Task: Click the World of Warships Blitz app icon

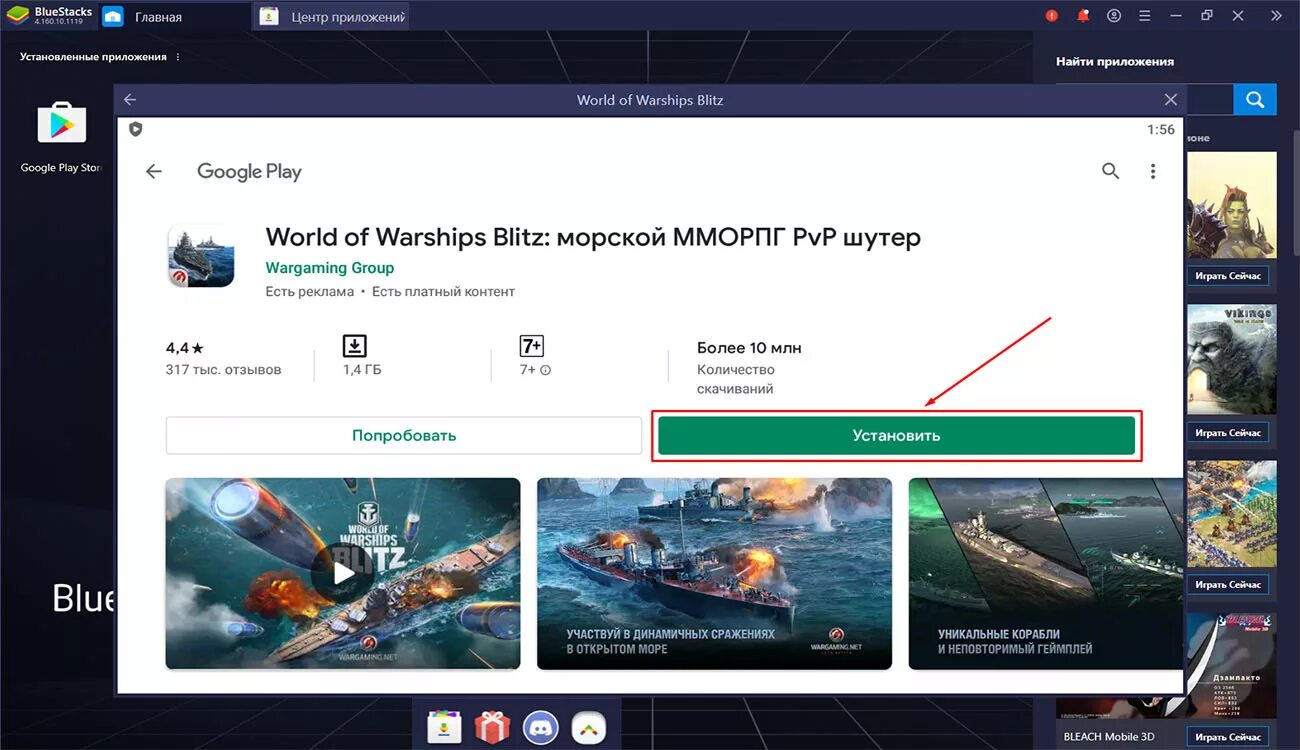Action: (x=200, y=255)
